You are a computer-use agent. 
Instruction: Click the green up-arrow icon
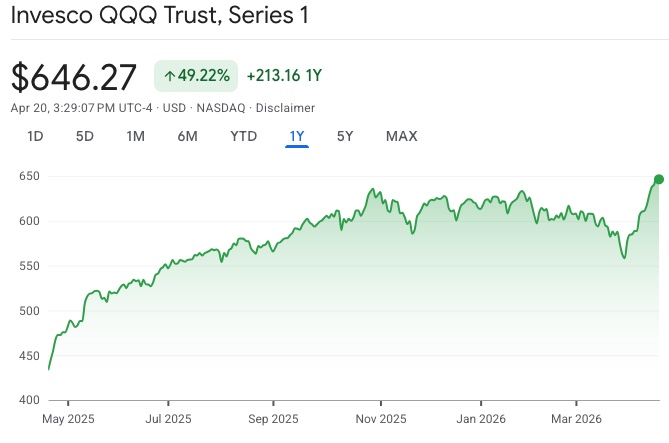(x=169, y=76)
